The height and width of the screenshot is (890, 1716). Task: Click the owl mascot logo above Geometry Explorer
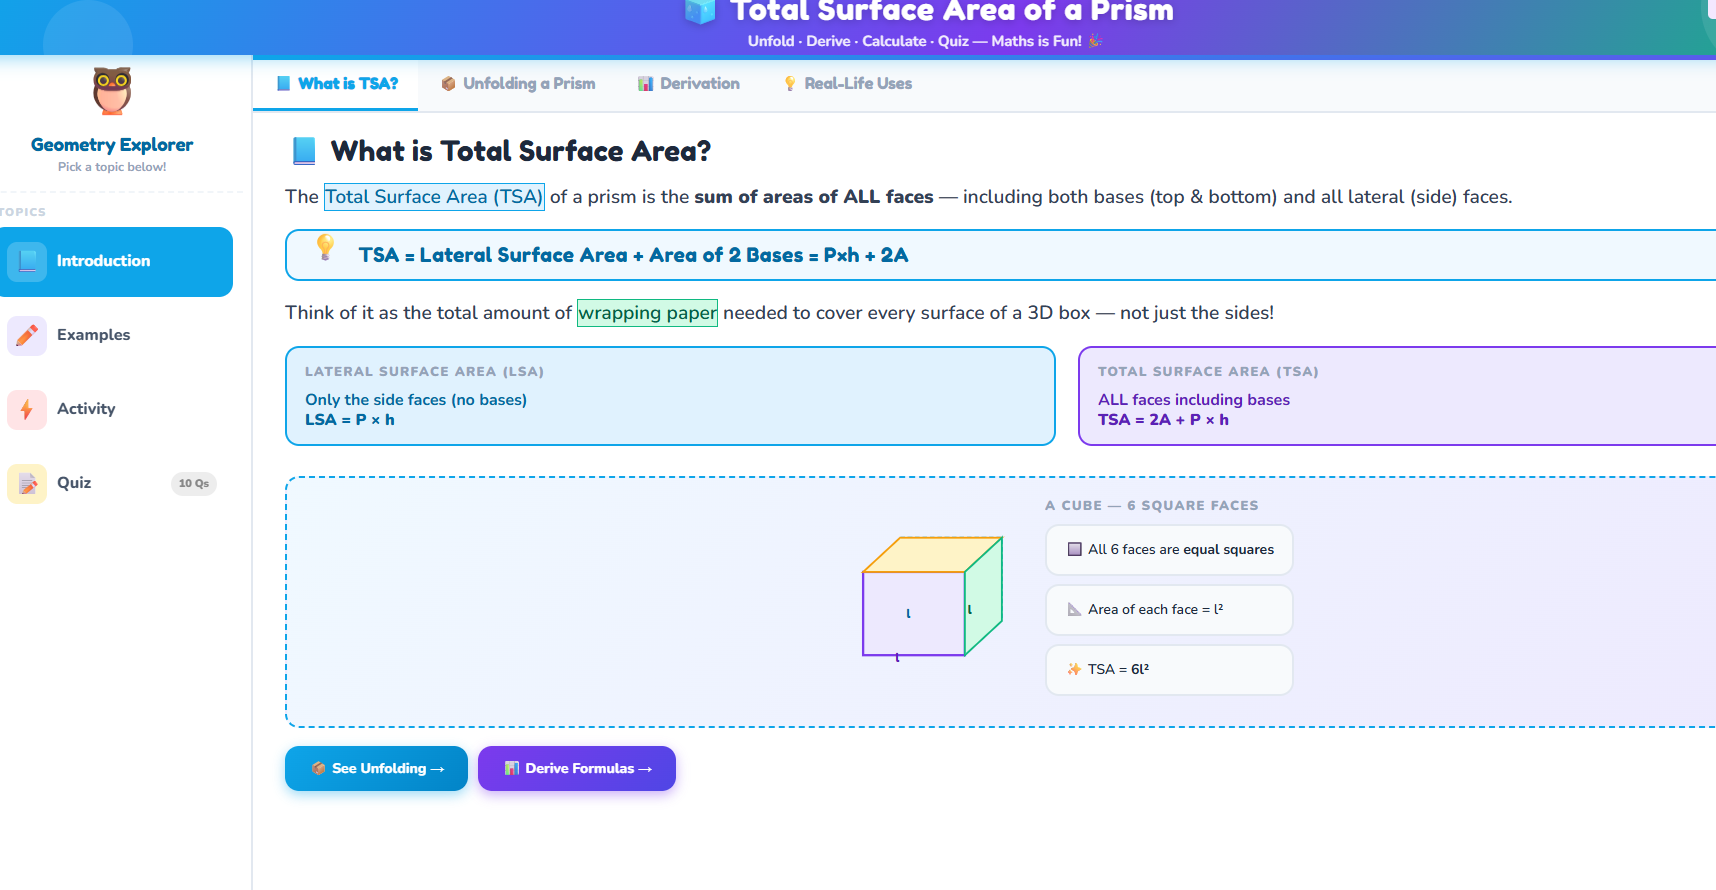tap(111, 91)
